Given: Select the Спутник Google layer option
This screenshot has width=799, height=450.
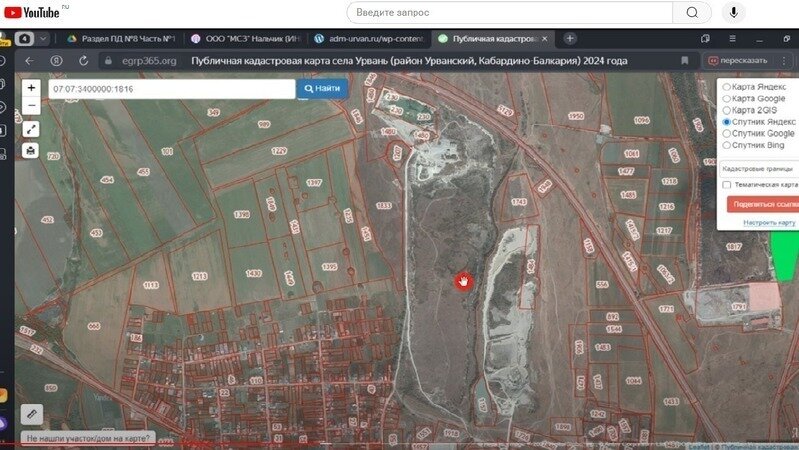Looking at the screenshot, I should tap(727, 133).
